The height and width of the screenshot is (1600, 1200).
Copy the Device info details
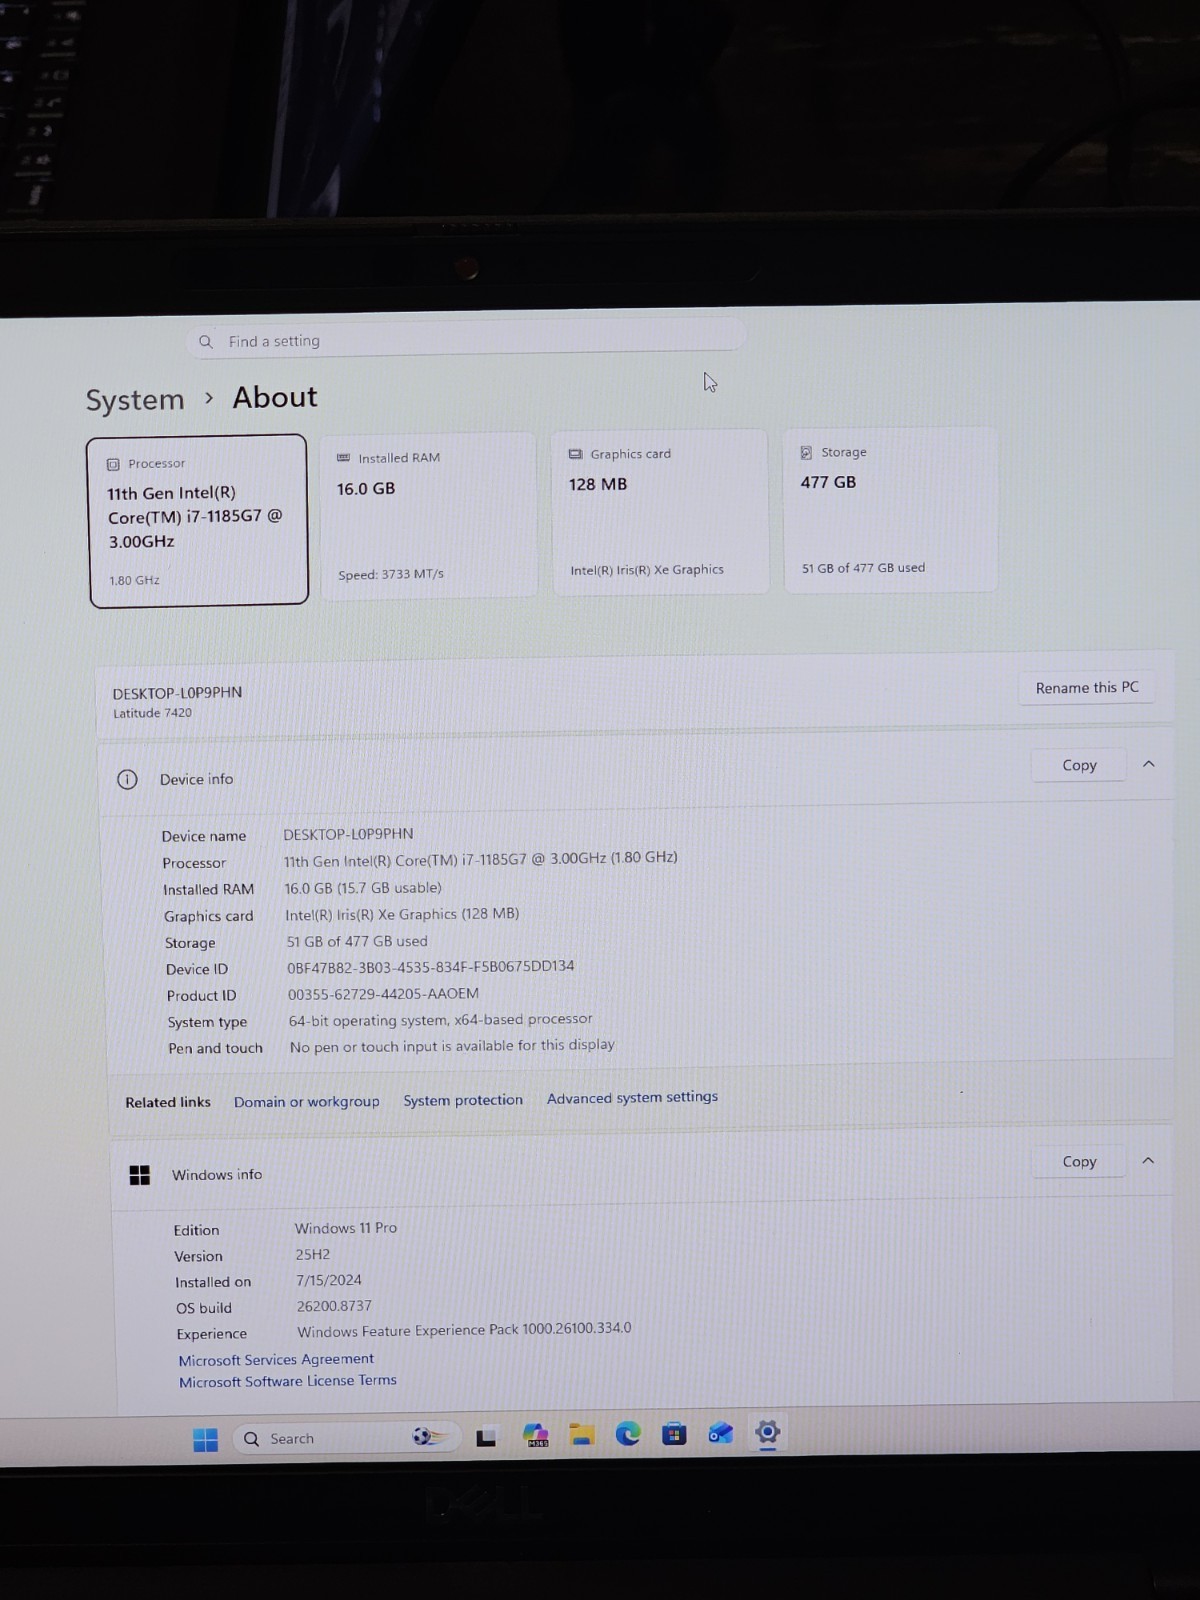1079,765
